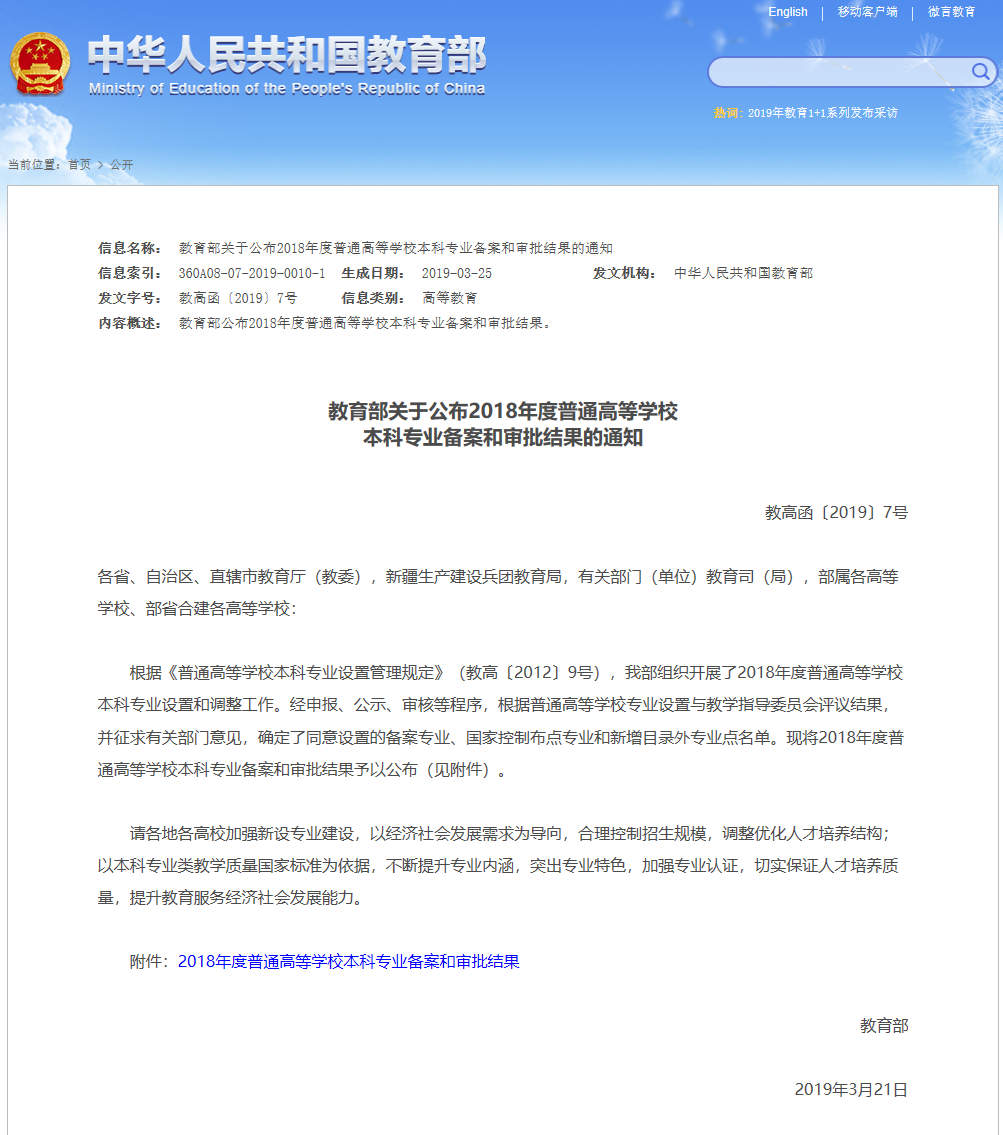Click the index number 360A08-07-2019-0010-1

coord(252,273)
